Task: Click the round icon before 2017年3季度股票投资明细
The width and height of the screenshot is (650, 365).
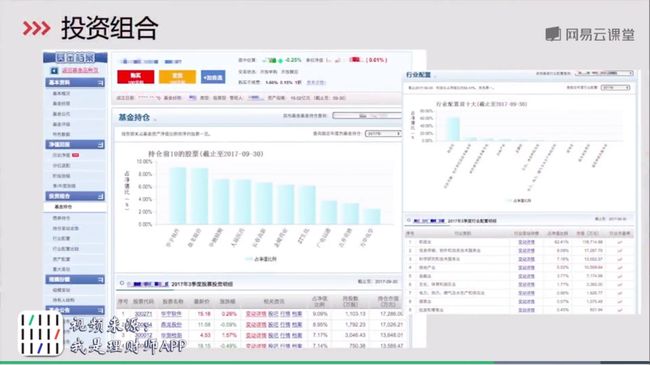Action: (x=121, y=283)
